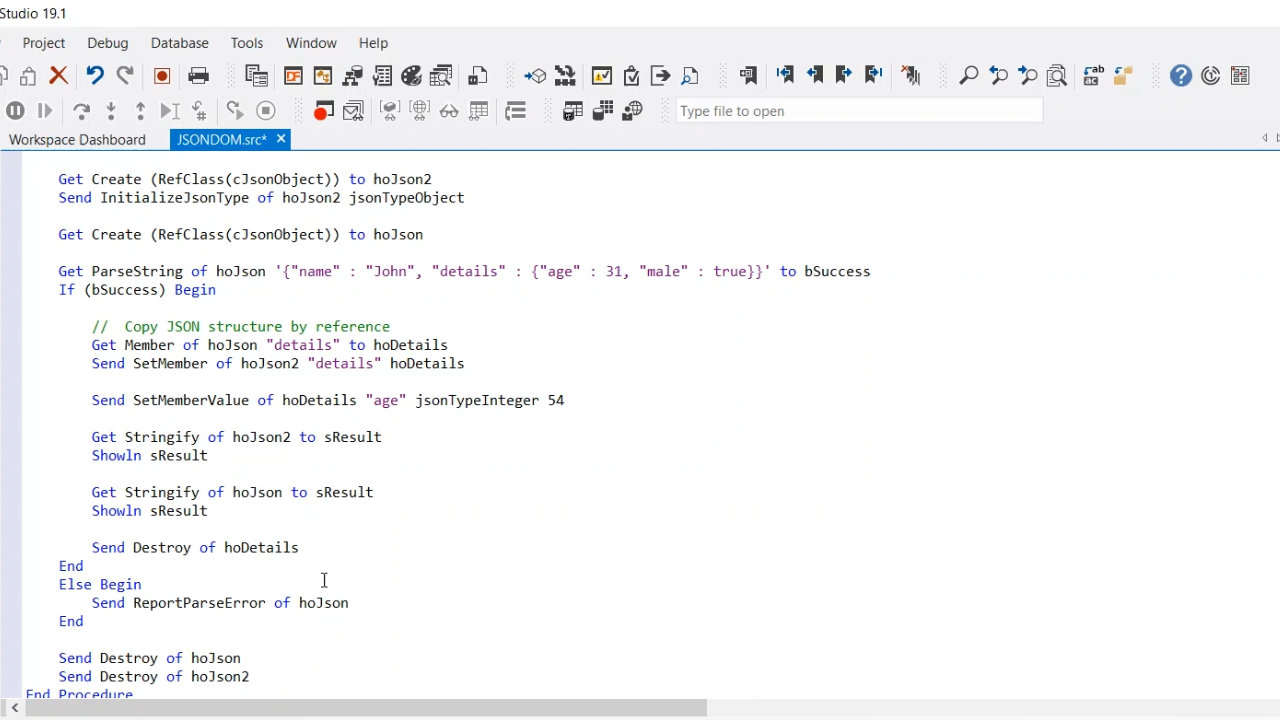Open the Database menu
Screen dimensions: 1280x720
tap(180, 43)
